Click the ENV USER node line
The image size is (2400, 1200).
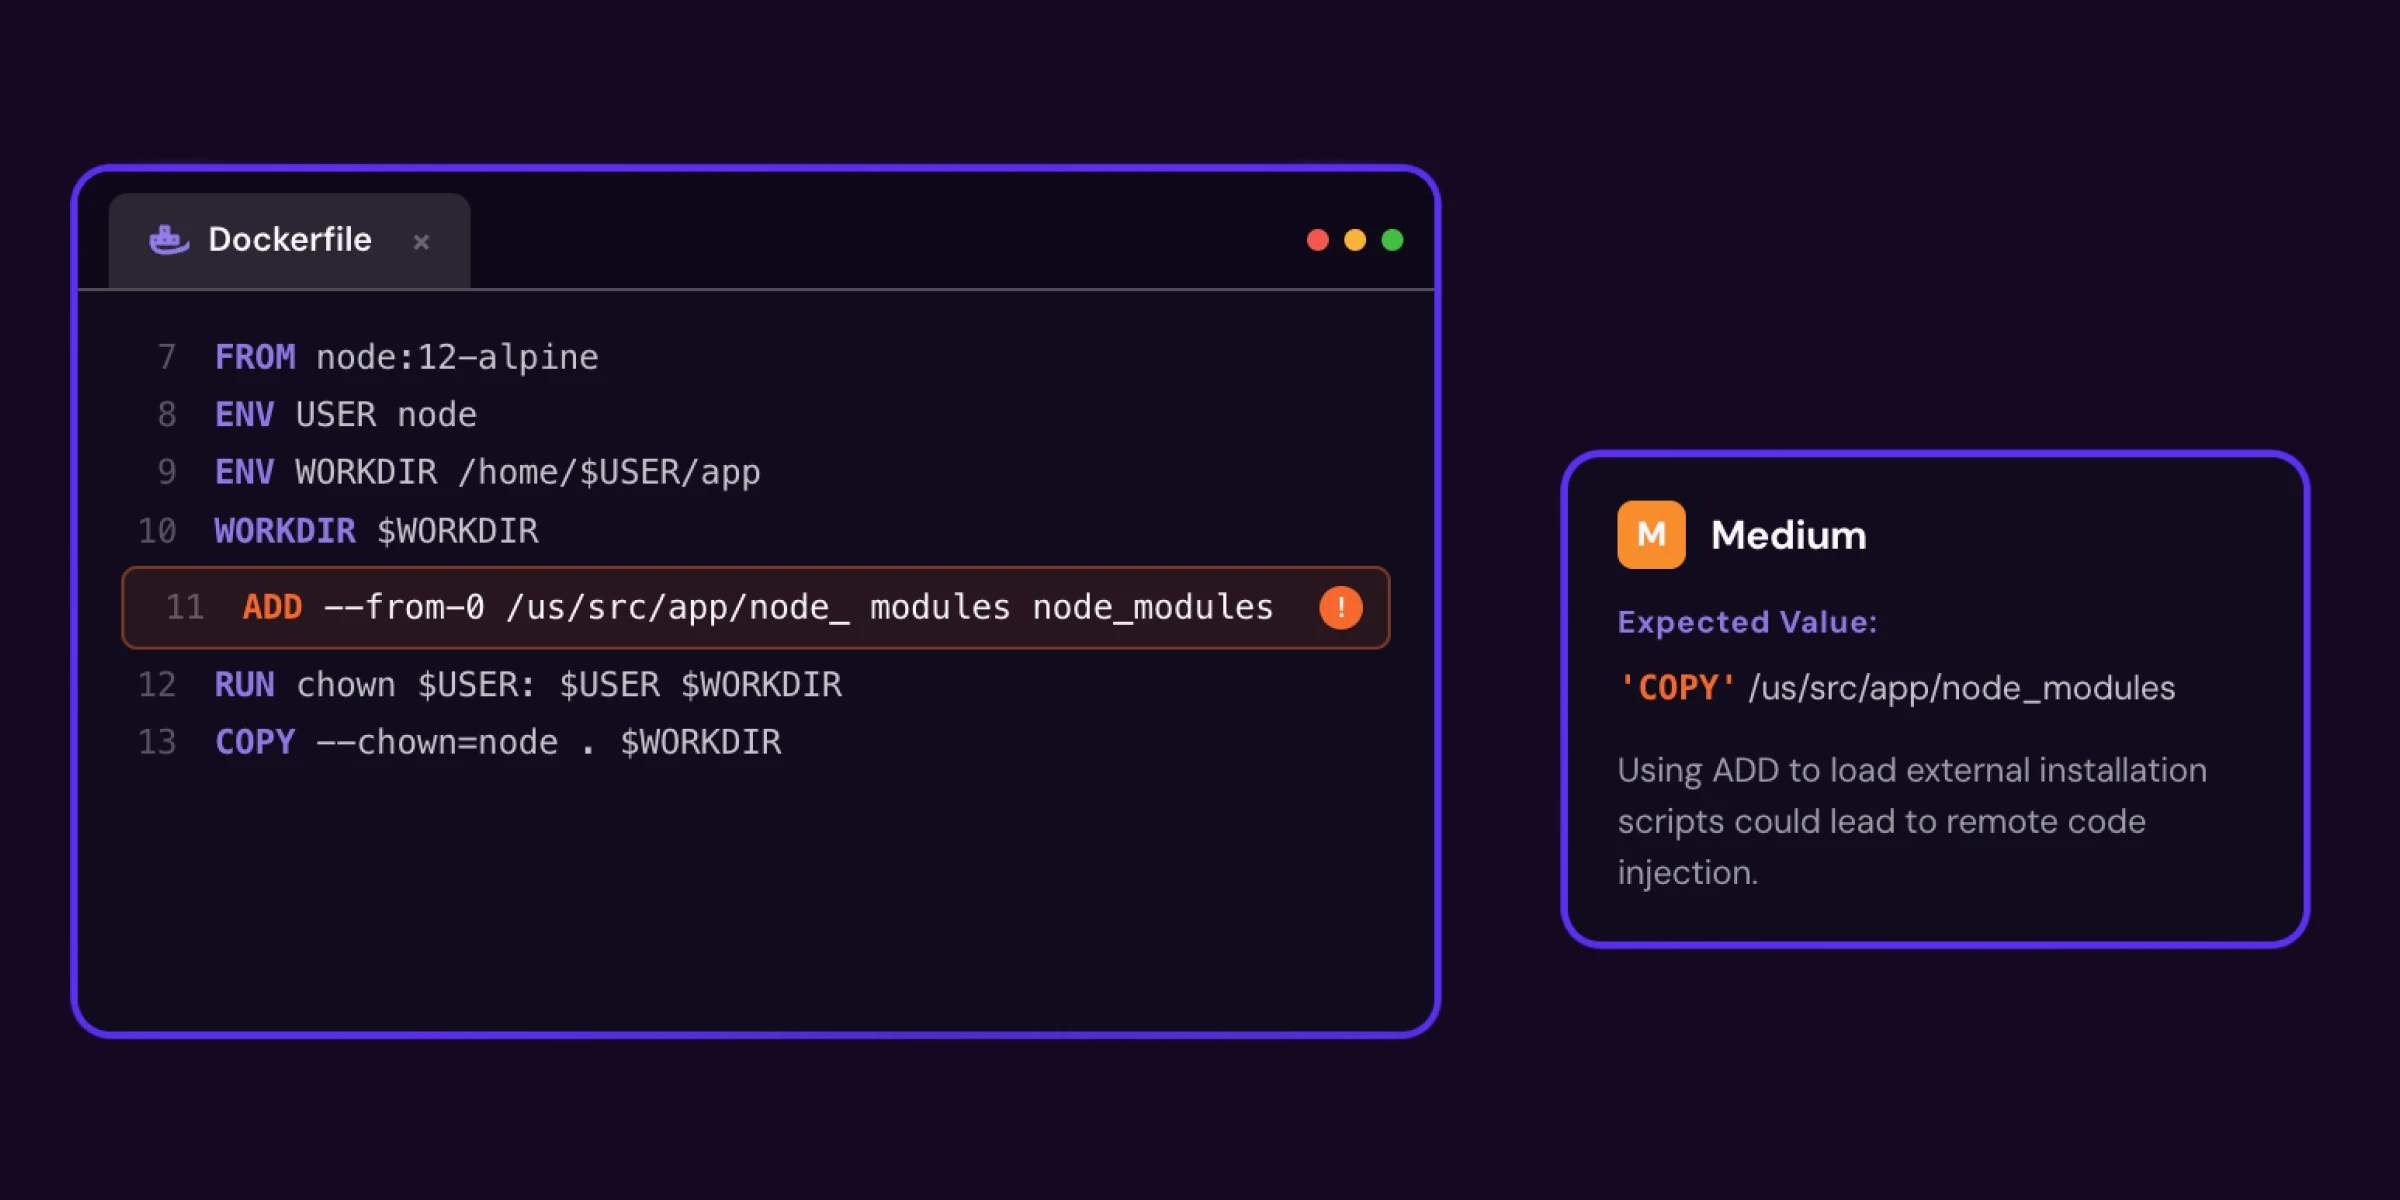[x=346, y=414]
